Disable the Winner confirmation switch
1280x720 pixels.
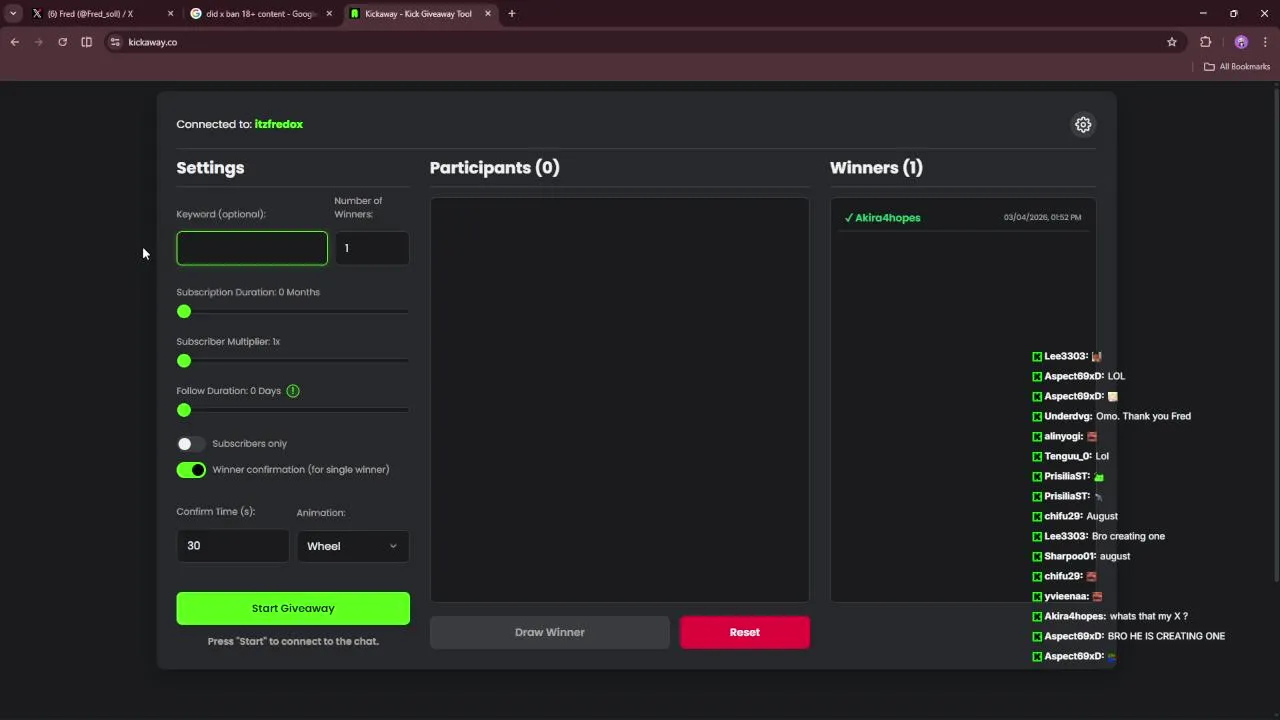(x=191, y=470)
